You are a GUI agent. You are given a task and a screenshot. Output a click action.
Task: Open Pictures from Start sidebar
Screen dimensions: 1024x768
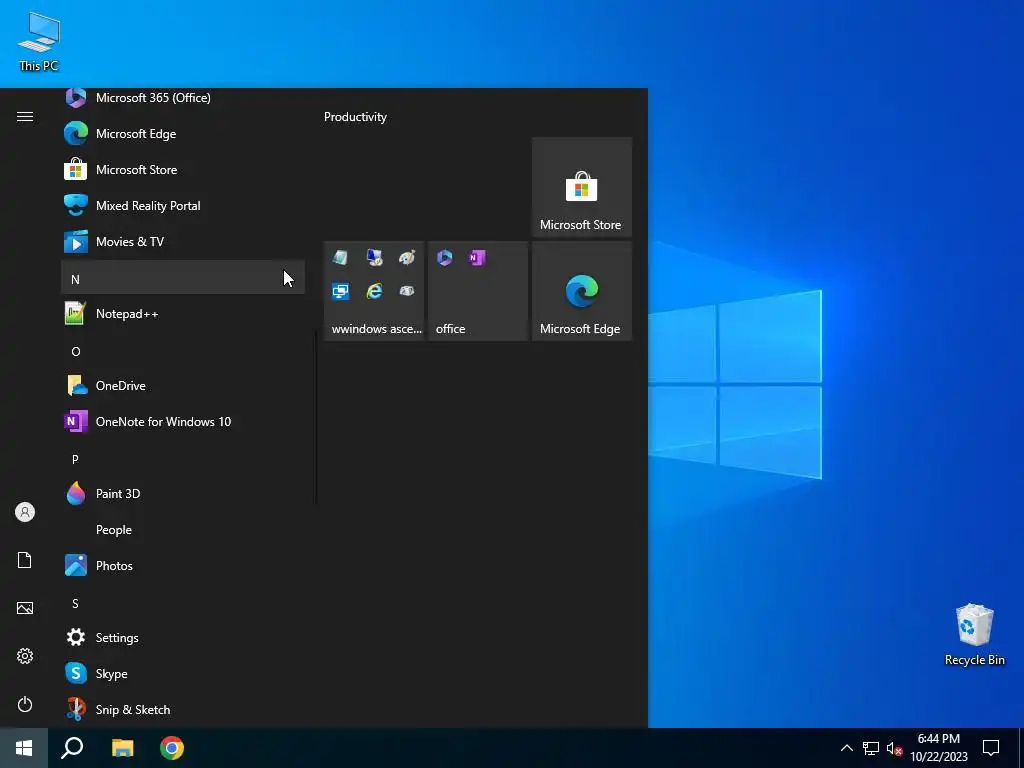[25, 608]
